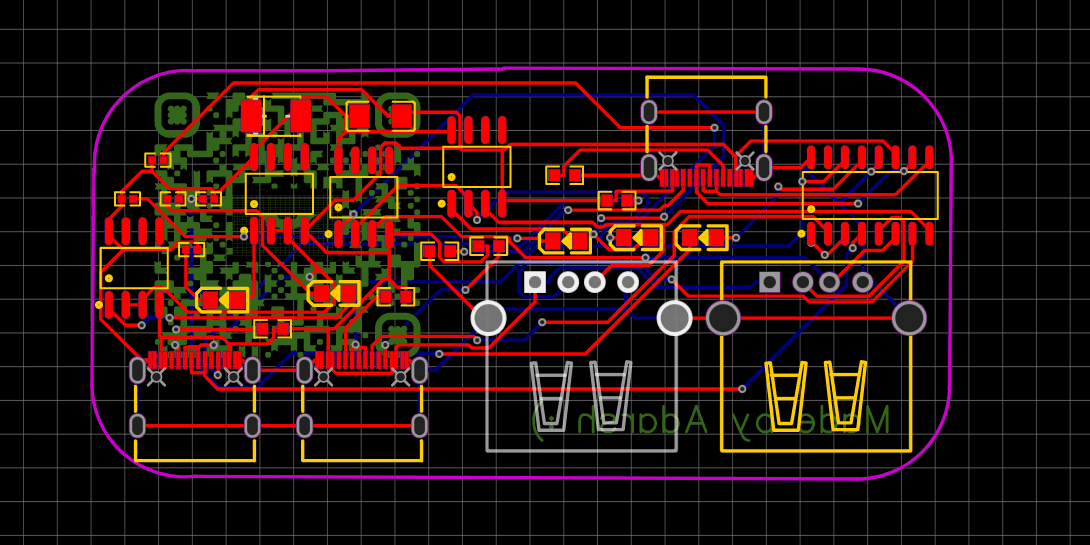Viewport: 1090px width, 545px height.
Task: Click the fine-pitch pad row of the leftmost bottom USB-C connector
Action: point(195,359)
